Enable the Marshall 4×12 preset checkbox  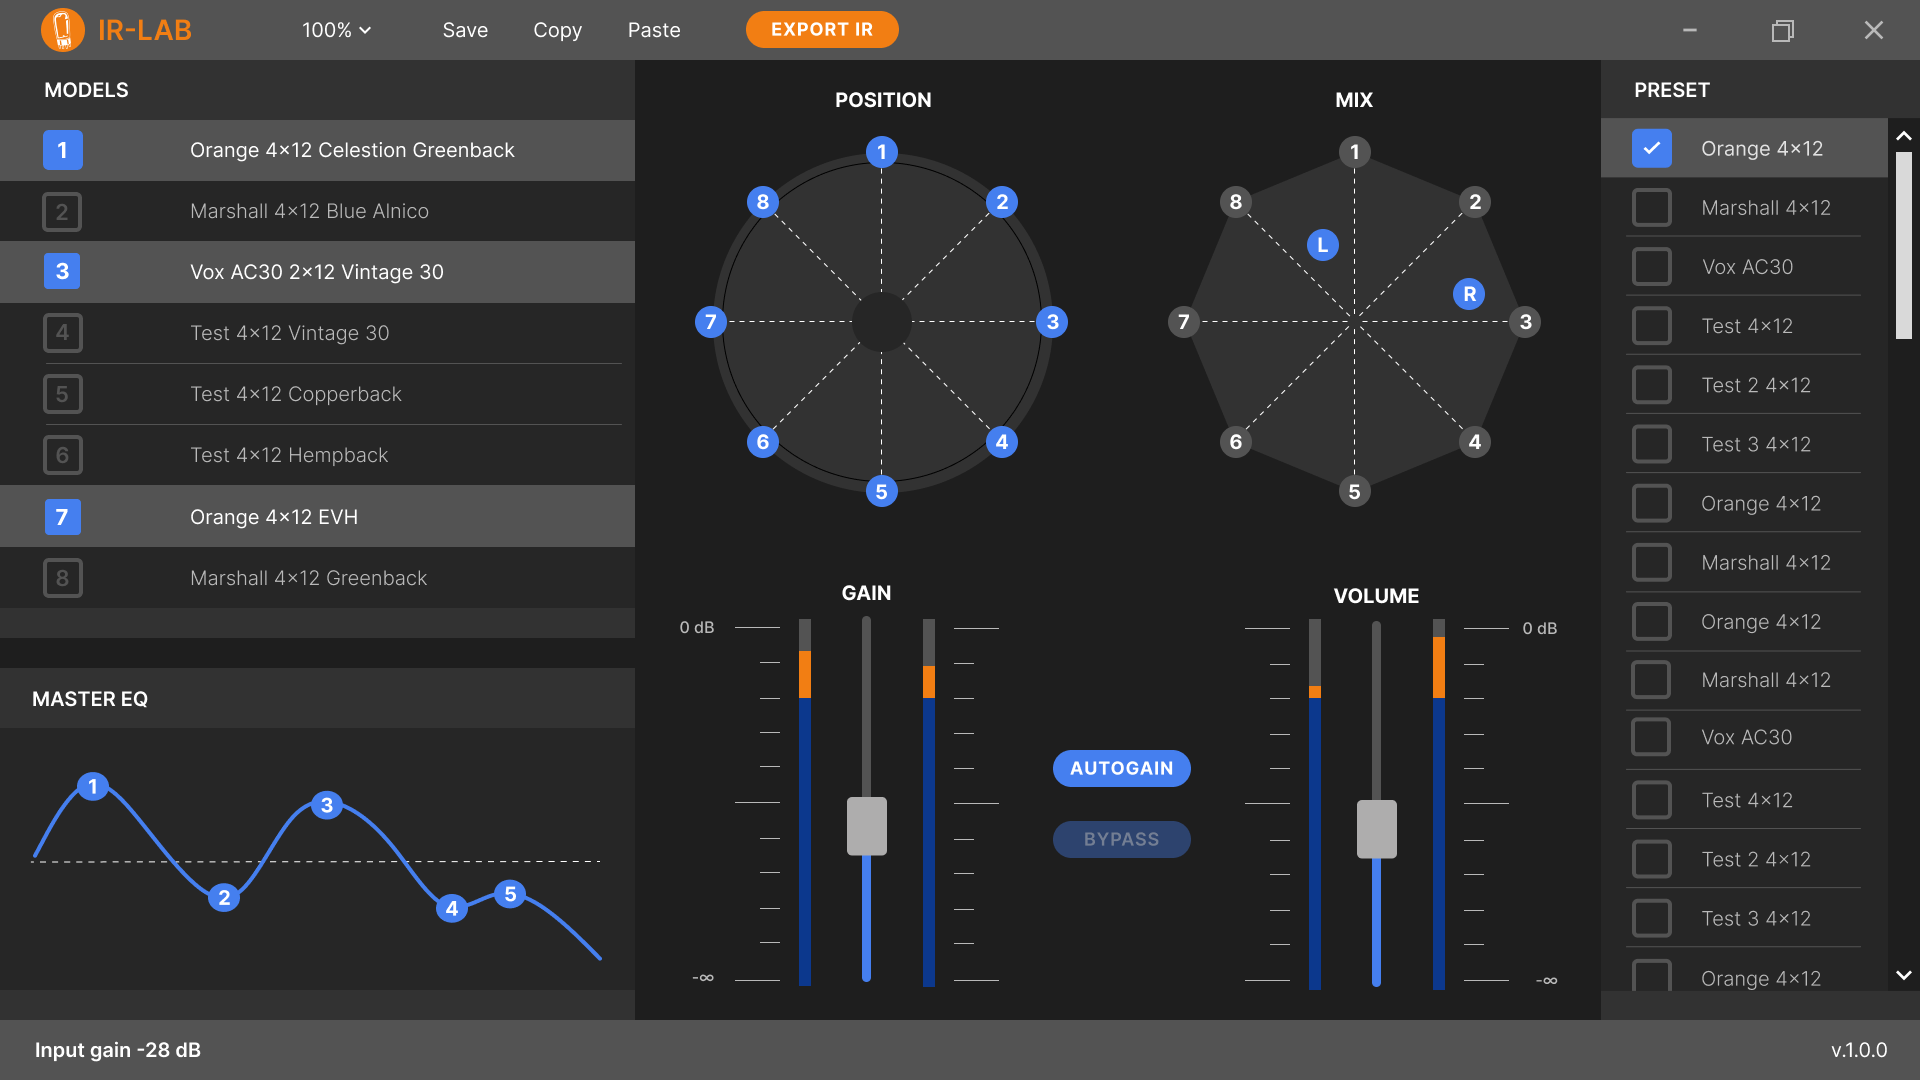(1653, 207)
